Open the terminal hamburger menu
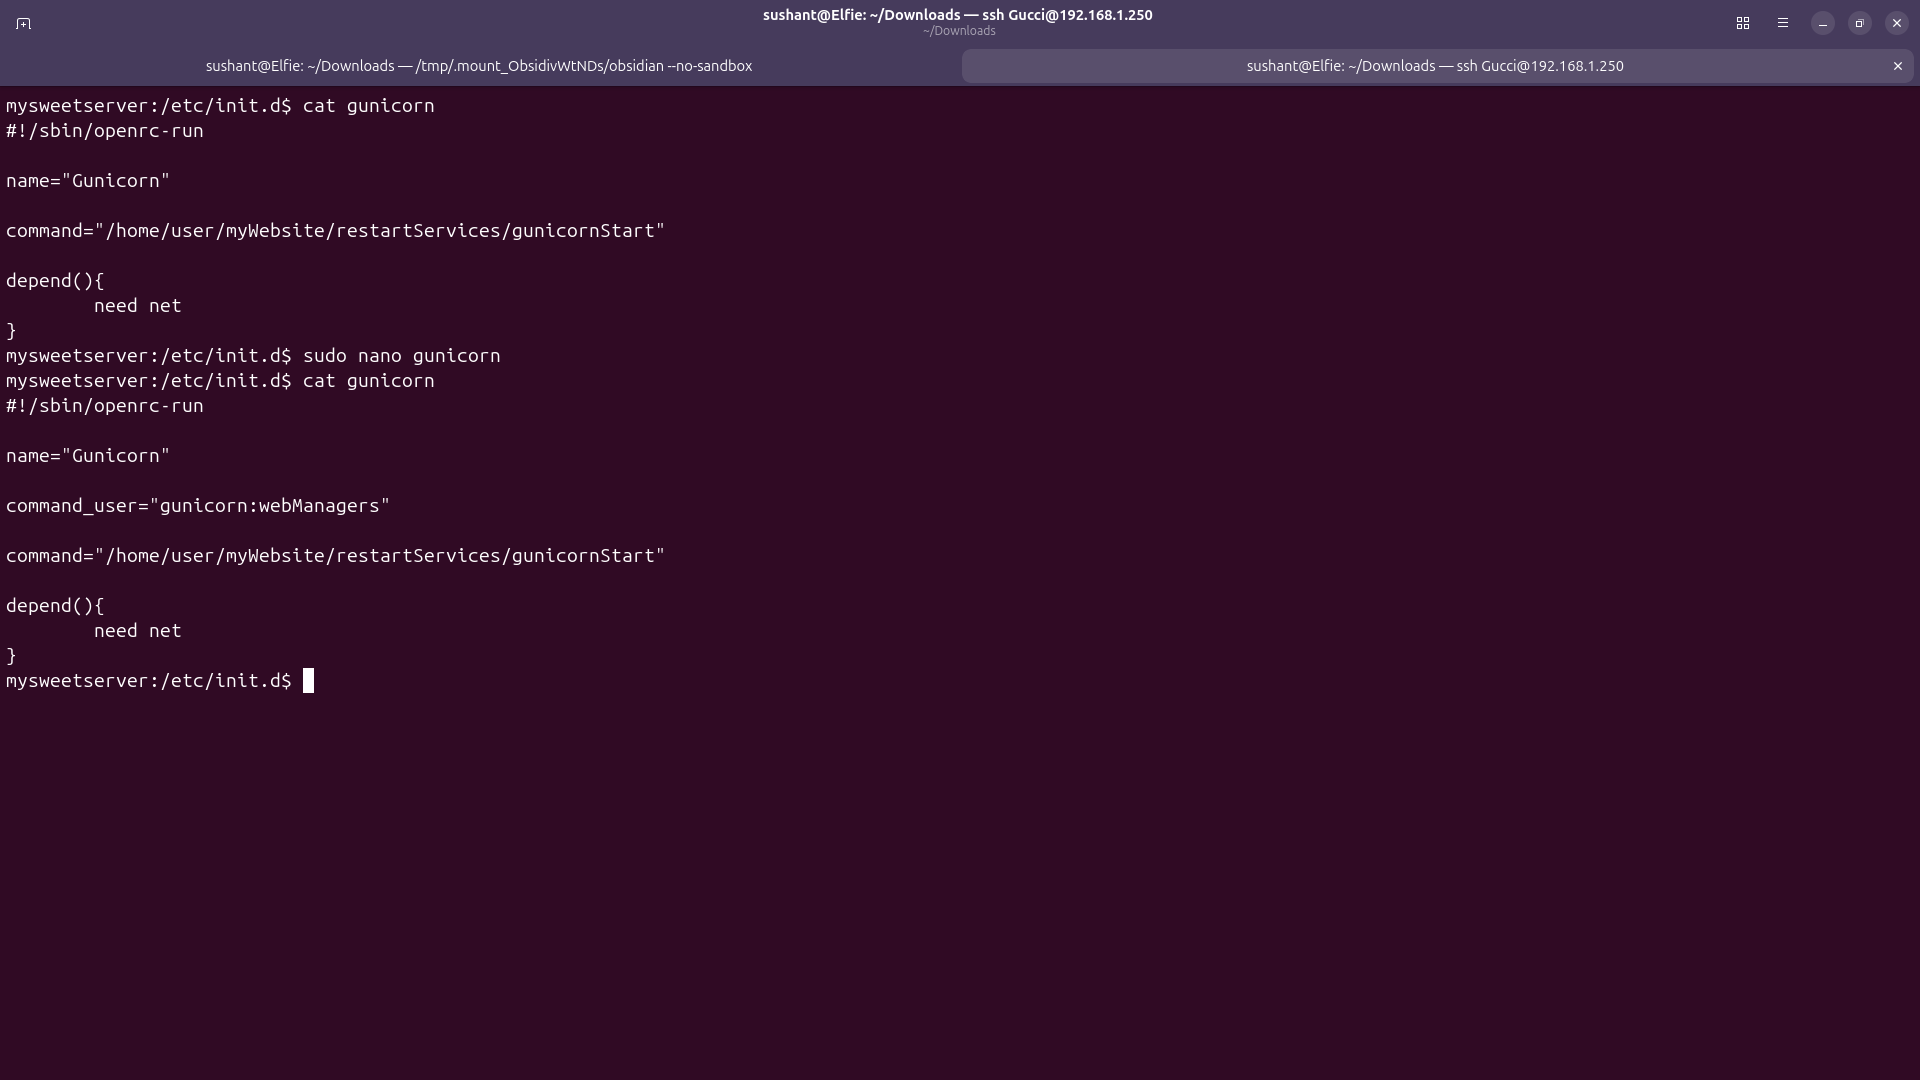 [1783, 23]
